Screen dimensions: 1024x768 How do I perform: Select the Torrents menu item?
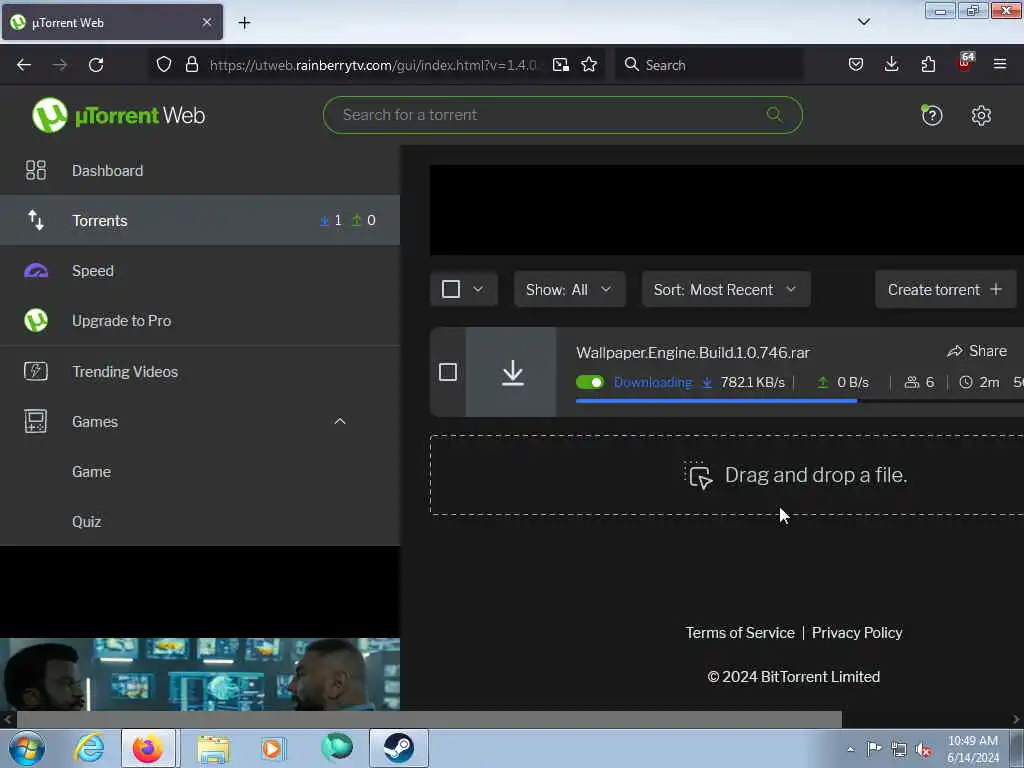[200, 220]
